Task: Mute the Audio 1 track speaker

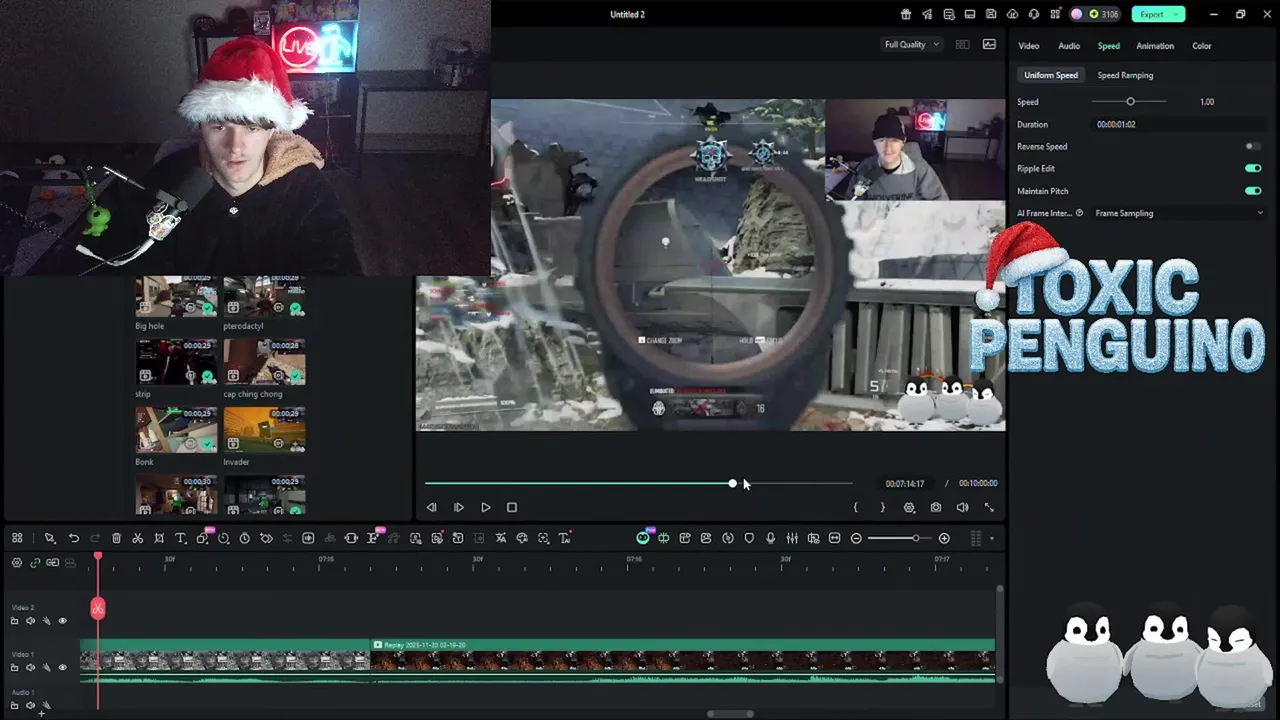Action: (30, 706)
